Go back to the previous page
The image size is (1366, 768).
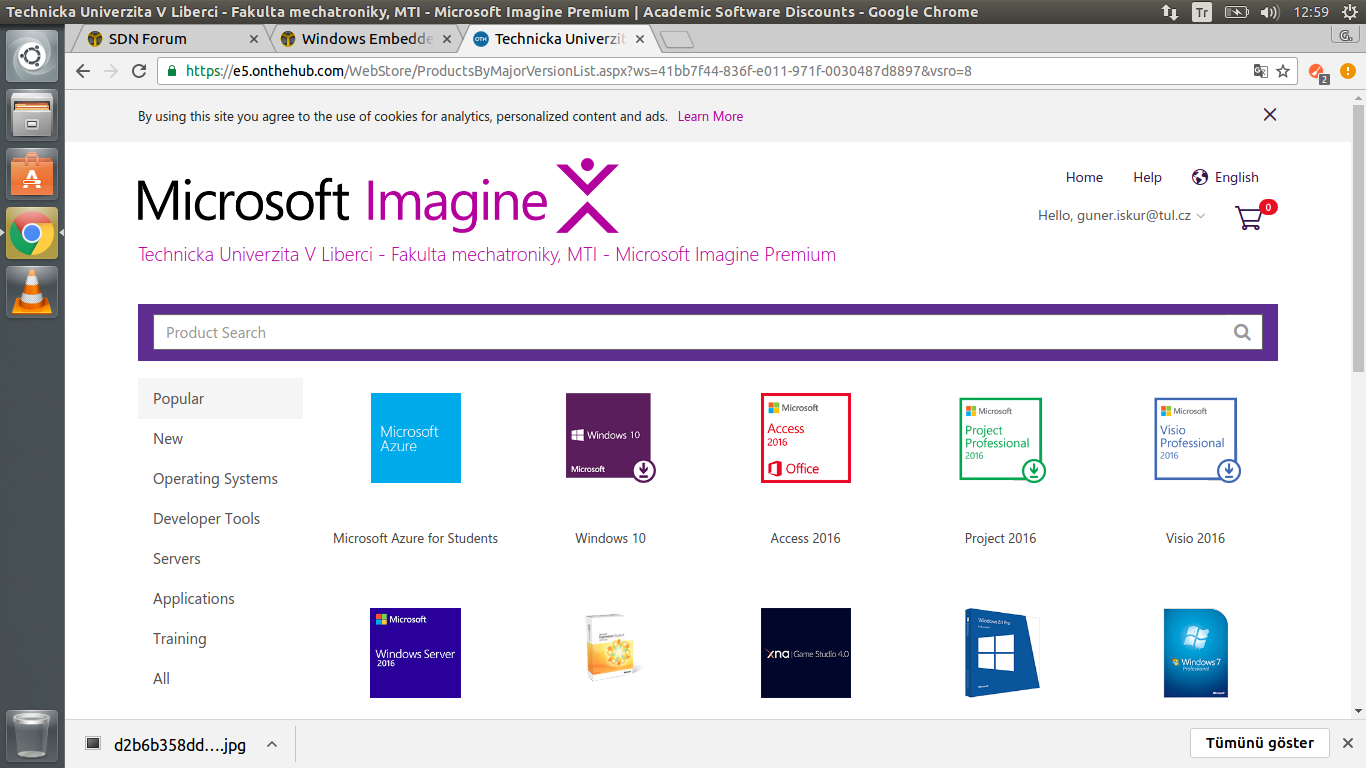[x=83, y=71]
